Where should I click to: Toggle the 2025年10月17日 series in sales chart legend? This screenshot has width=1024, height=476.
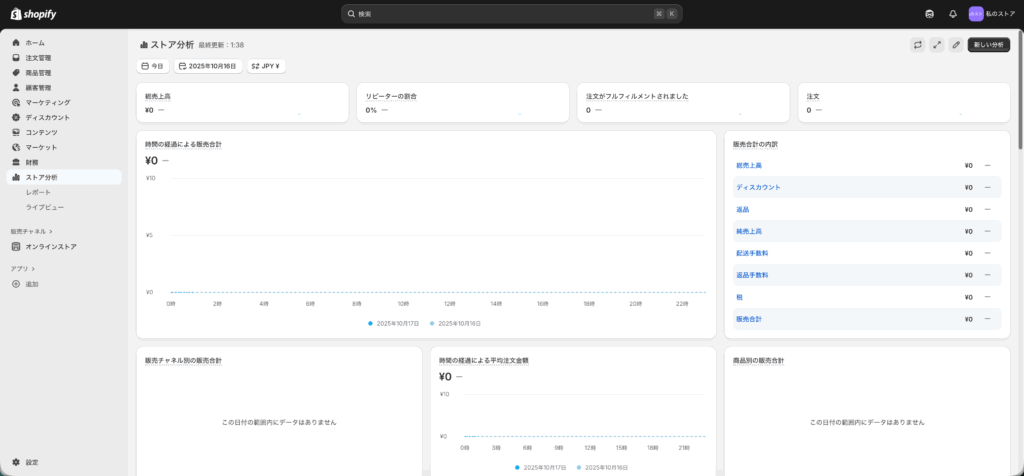point(394,324)
